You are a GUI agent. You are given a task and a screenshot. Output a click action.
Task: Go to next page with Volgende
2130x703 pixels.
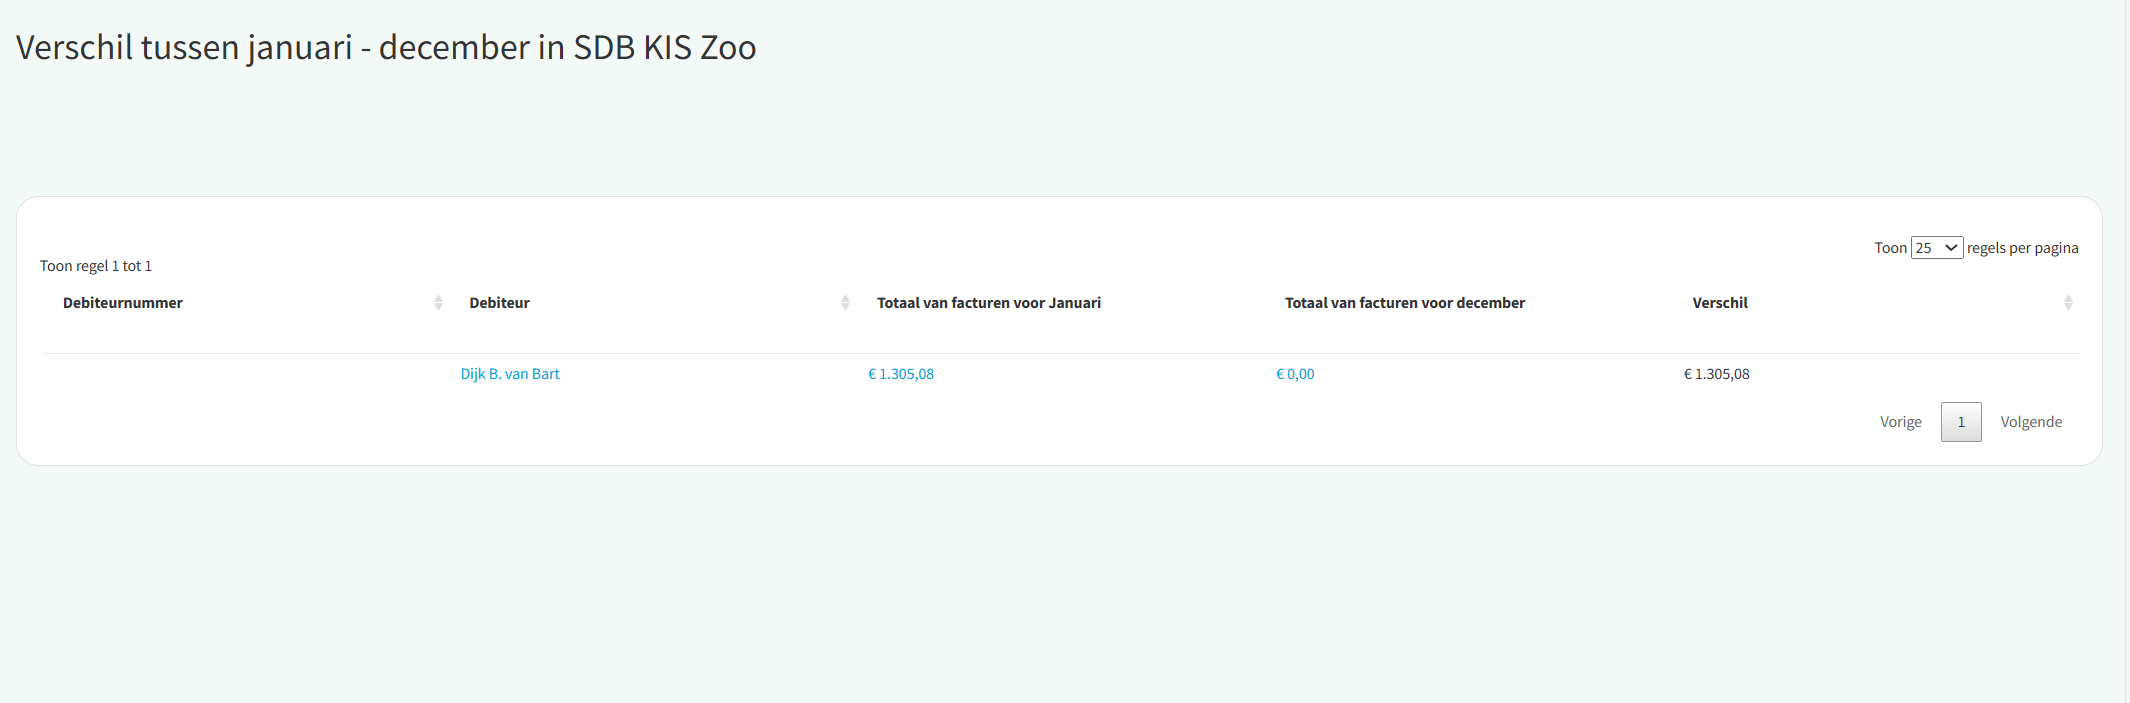(x=2031, y=422)
